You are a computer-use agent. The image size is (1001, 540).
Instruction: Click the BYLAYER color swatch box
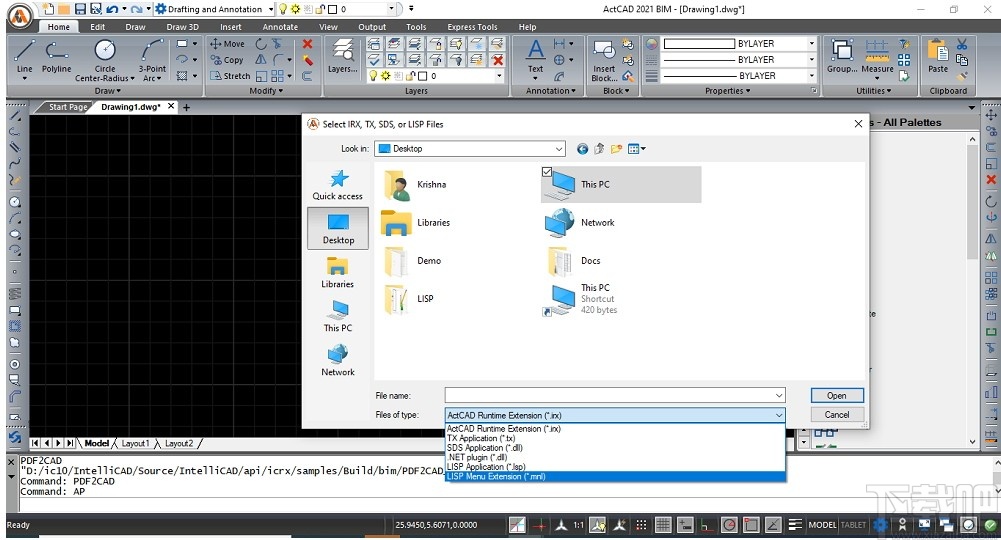coord(699,43)
